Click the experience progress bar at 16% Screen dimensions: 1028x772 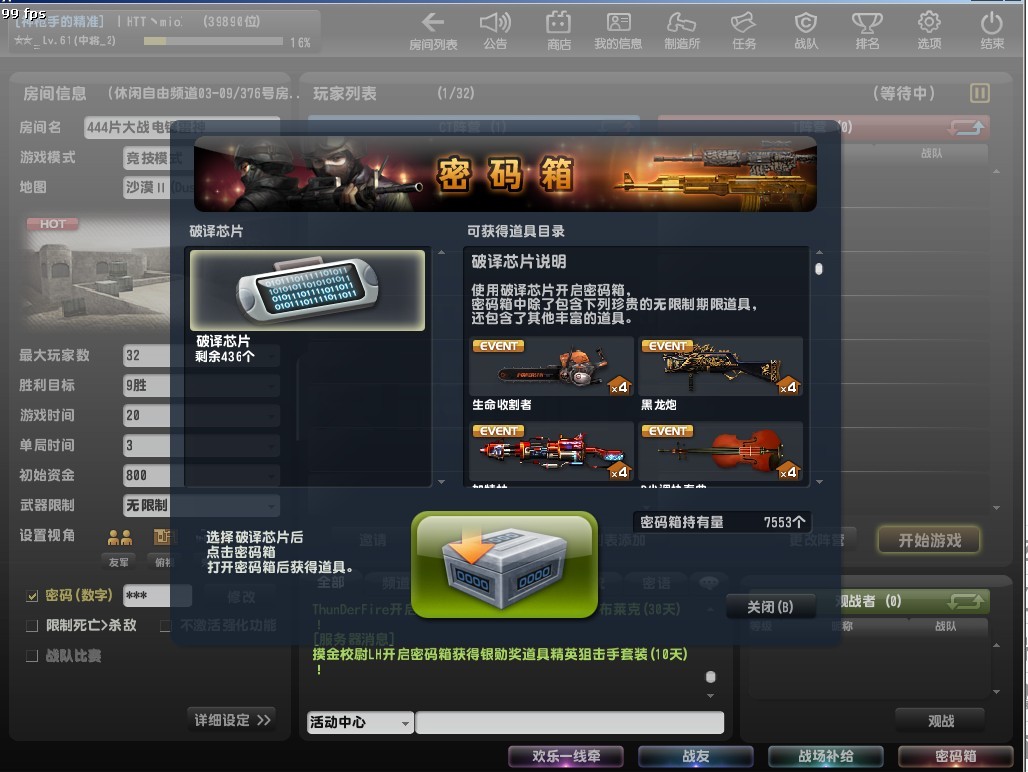coord(213,41)
